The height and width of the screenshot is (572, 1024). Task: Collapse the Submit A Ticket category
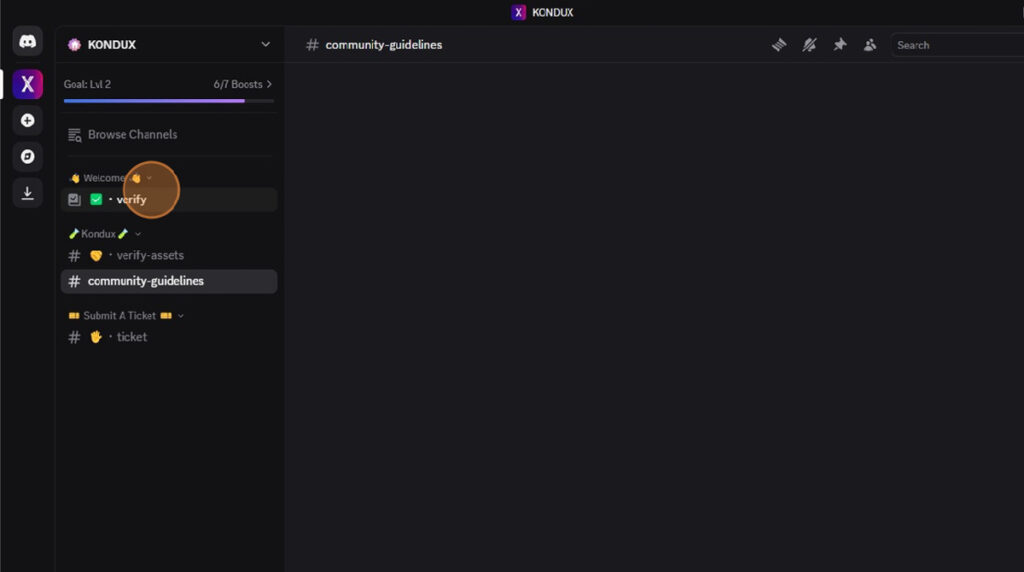point(126,315)
